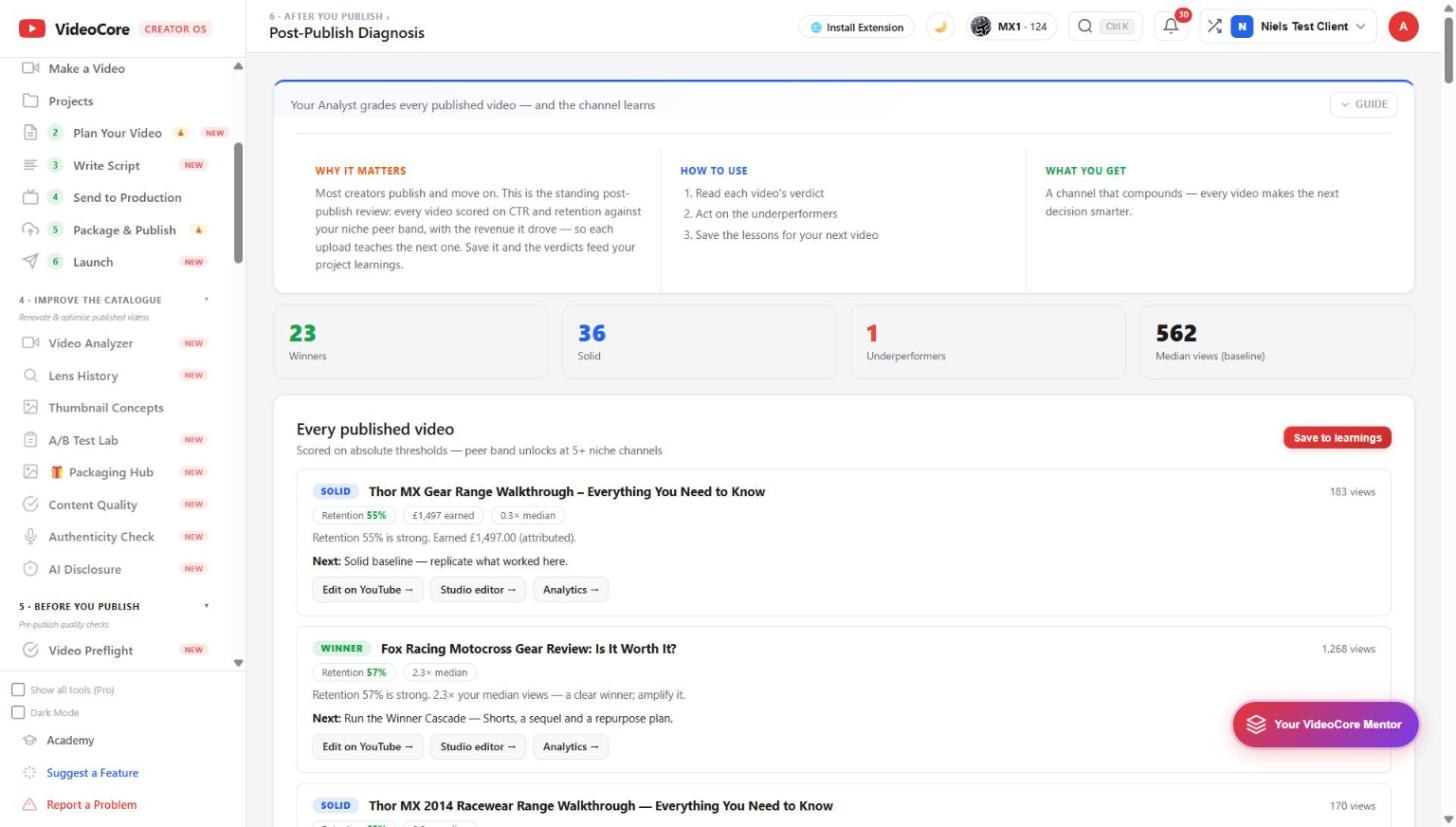Image resolution: width=1456 pixels, height=827 pixels.
Task: Click 'Edit on YouTube' for Thor MX Gear Range
Action: click(367, 590)
